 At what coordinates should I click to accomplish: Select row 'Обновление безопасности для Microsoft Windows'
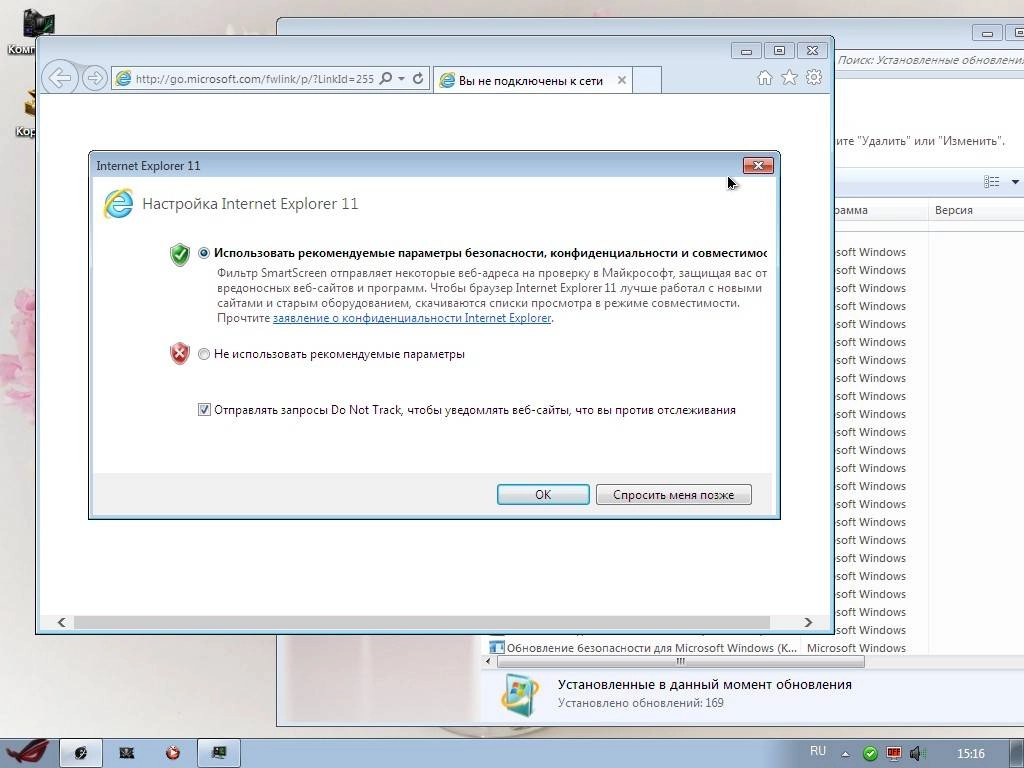click(x=651, y=648)
